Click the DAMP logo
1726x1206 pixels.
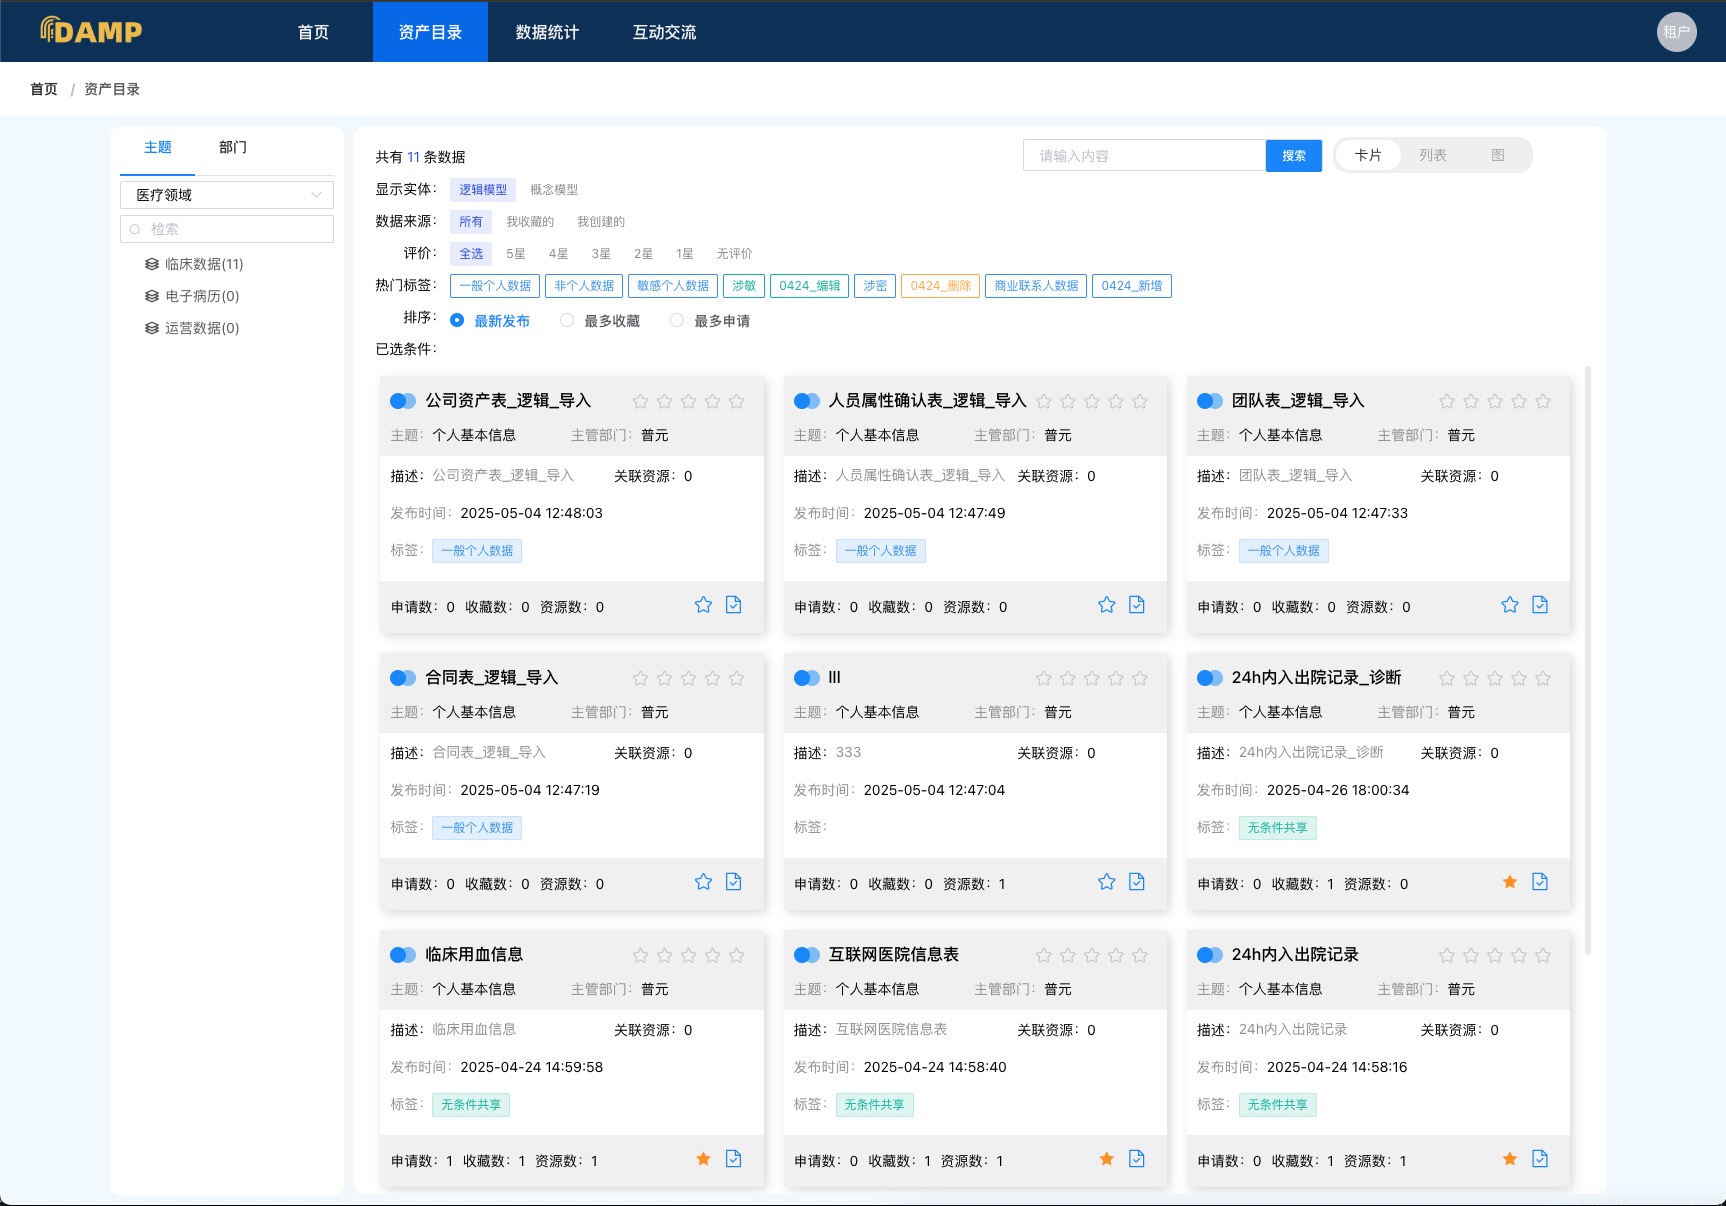point(89,30)
